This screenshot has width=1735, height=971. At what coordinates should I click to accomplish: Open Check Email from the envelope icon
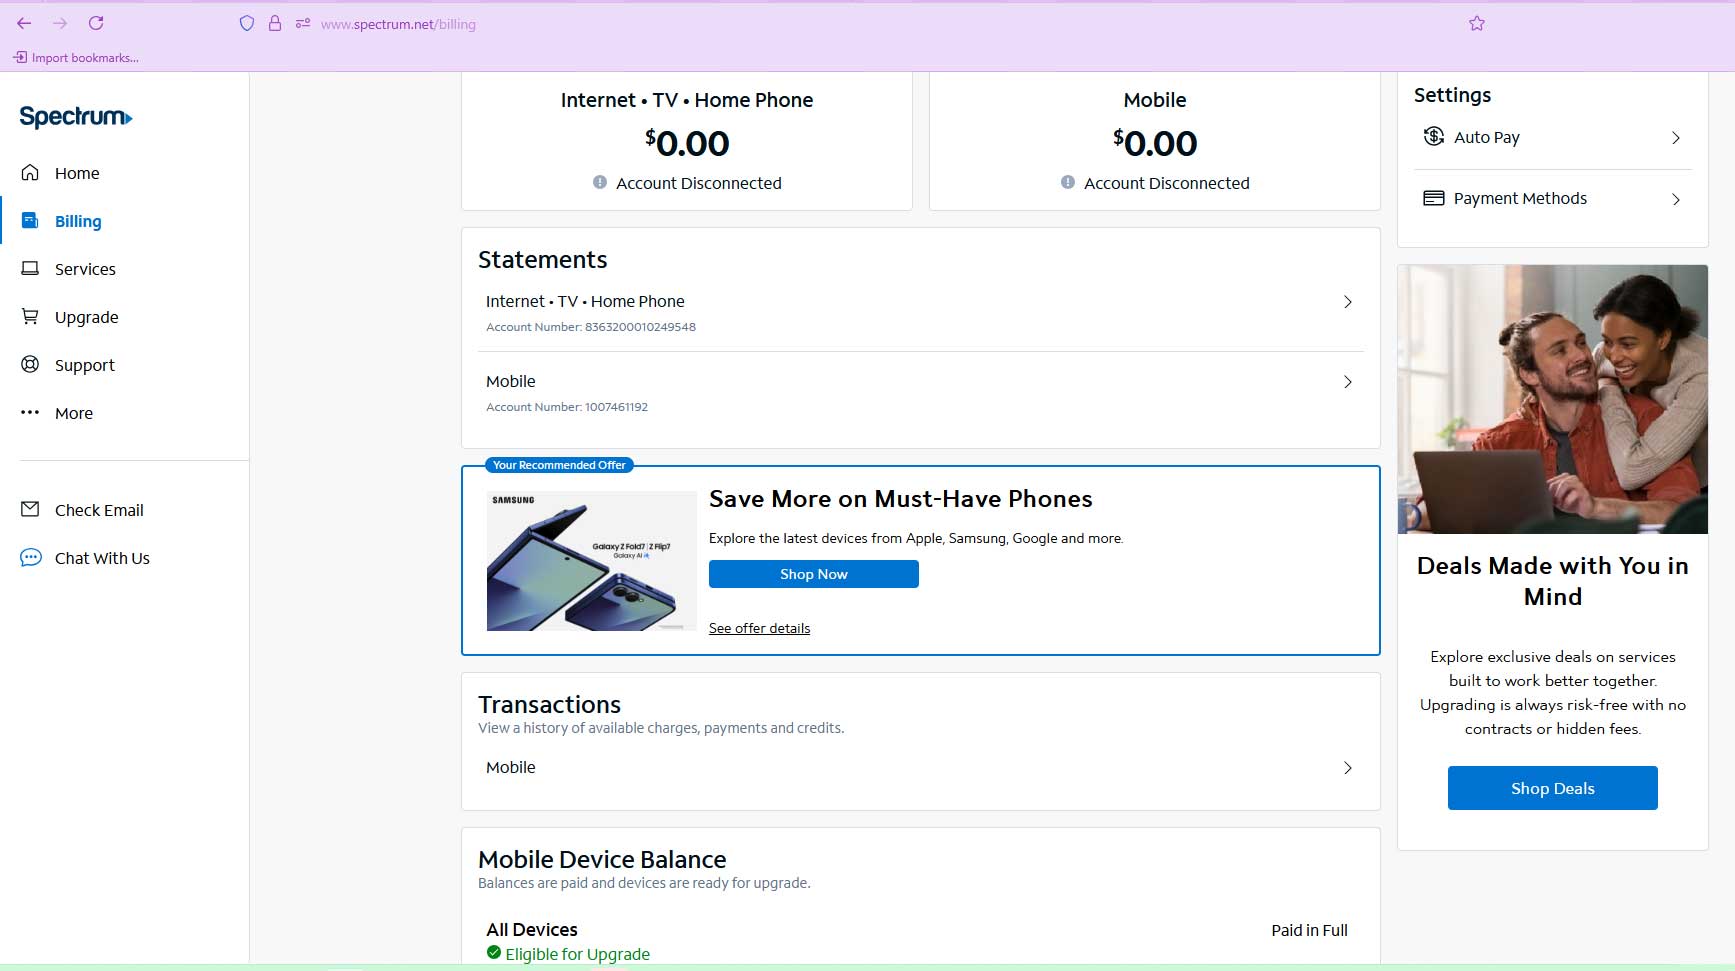pyautogui.click(x=31, y=510)
